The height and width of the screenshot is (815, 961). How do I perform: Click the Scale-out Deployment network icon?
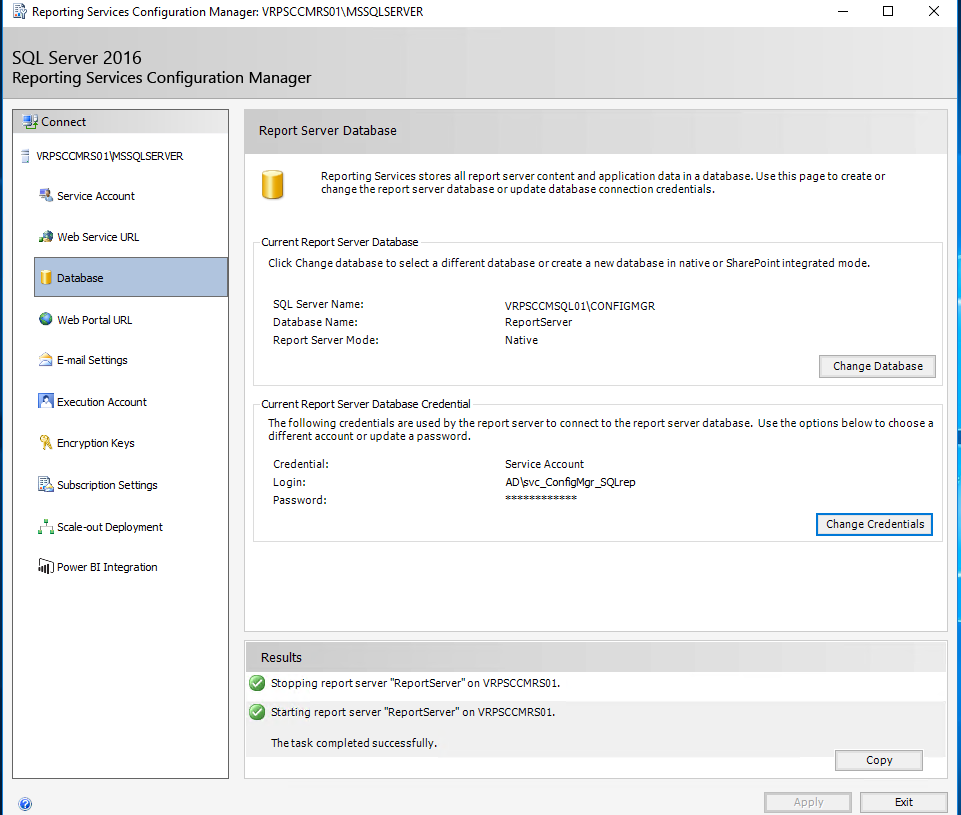46,526
